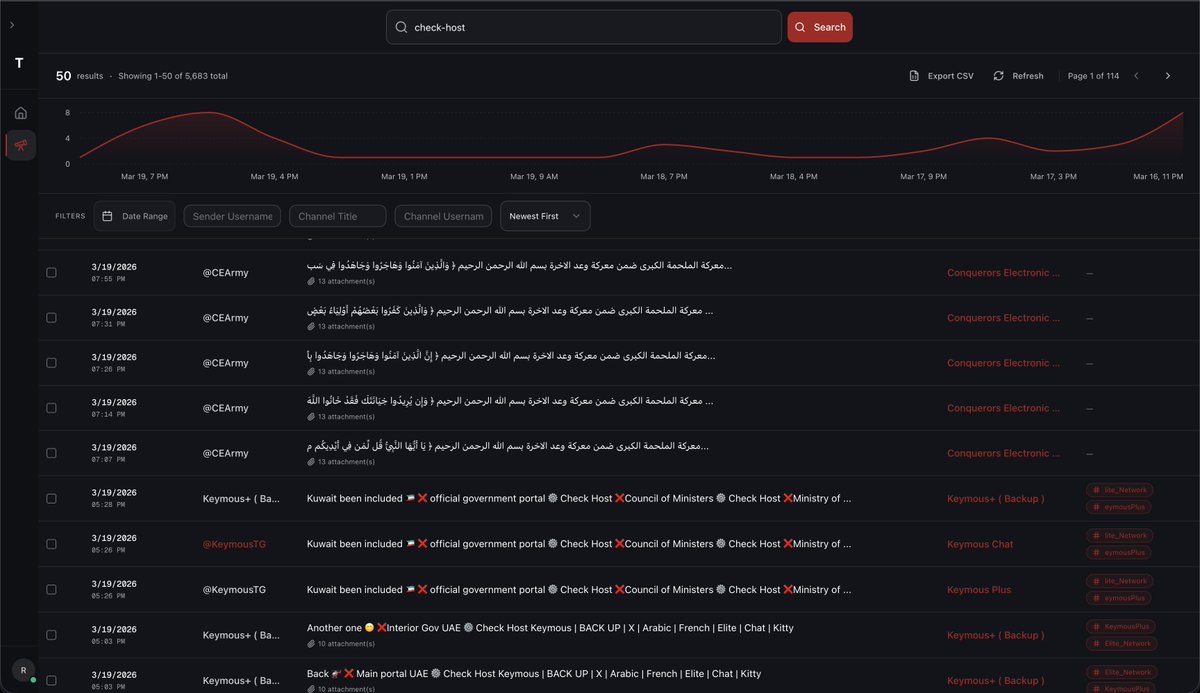Click 'Mar 16, 11 PM' chart axis label
The width and height of the screenshot is (1200, 693).
point(1159,176)
